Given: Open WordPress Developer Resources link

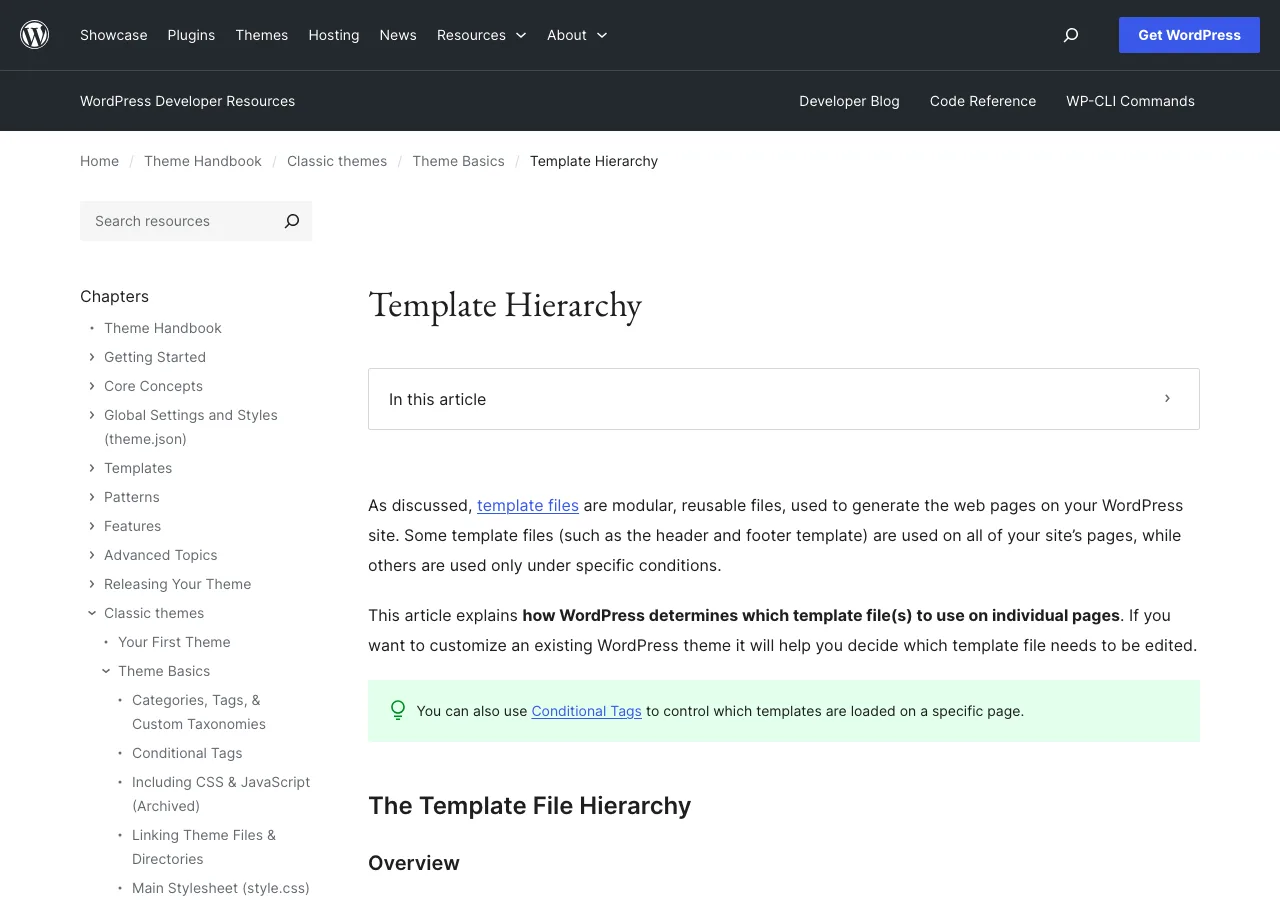Looking at the screenshot, I should point(188,101).
